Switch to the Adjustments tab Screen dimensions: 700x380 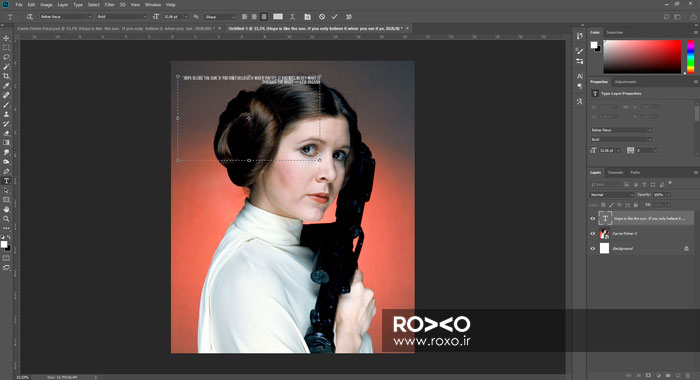click(625, 82)
